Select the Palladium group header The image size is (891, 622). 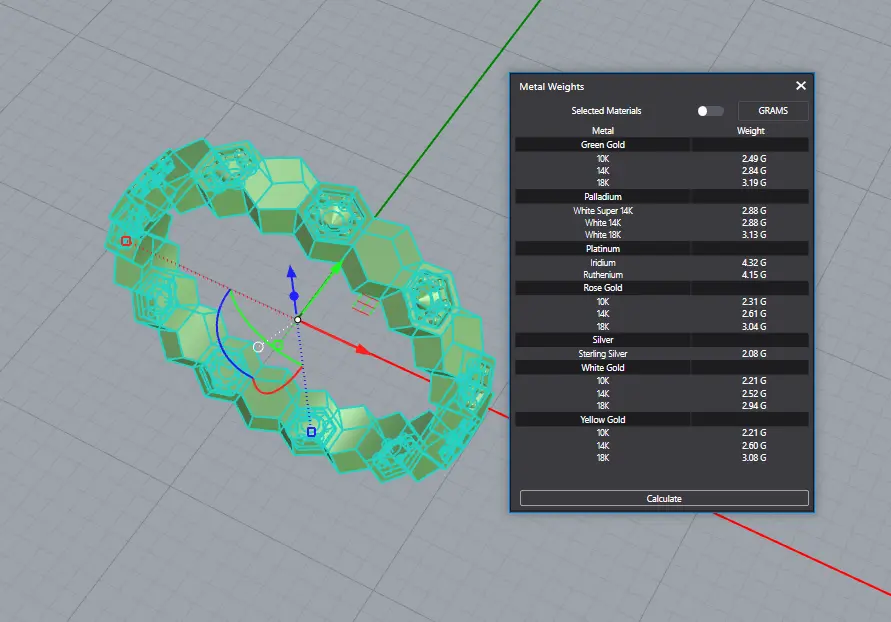(662, 197)
